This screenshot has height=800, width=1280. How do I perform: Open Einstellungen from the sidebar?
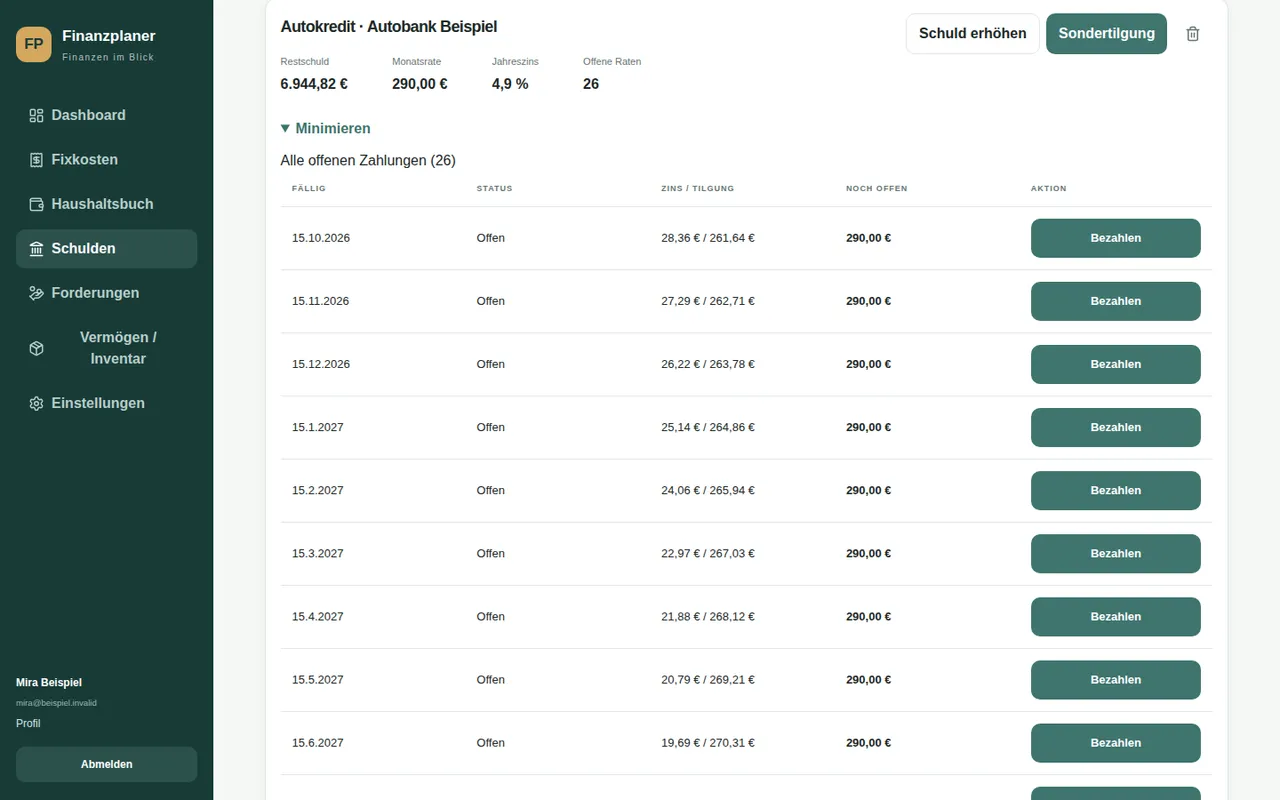coord(106,404)
